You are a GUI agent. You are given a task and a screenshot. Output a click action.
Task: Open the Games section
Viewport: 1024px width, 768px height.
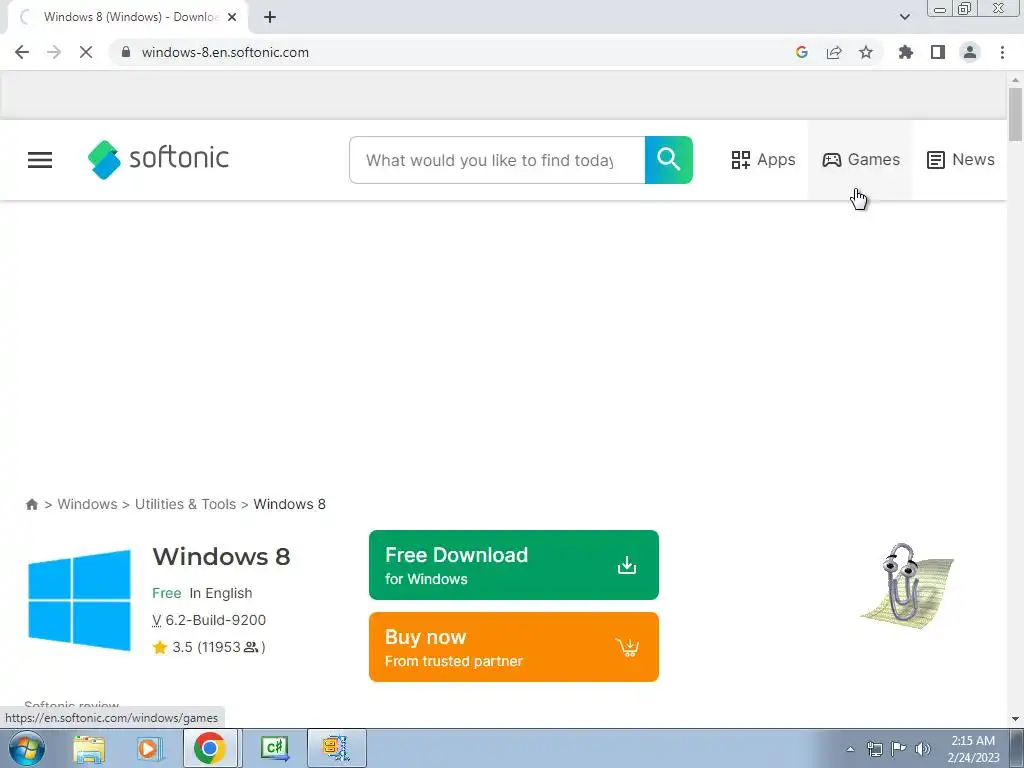click(x=861, y=160)
